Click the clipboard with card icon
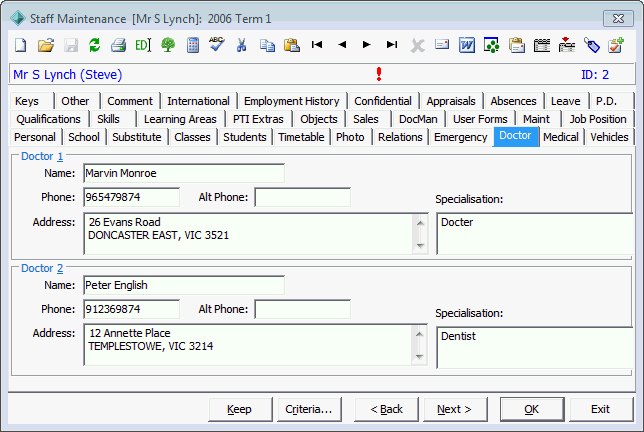The height and width of the screenshot is (432, 644). tap(517, 45)
